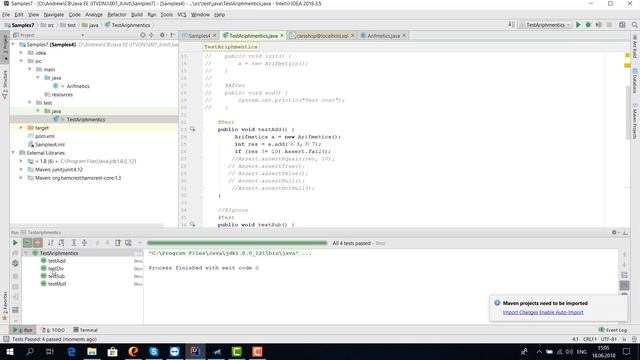Click the Enable Auto-Import link
640x360 pixels.
pyautogui.click(x=561, y=312)
